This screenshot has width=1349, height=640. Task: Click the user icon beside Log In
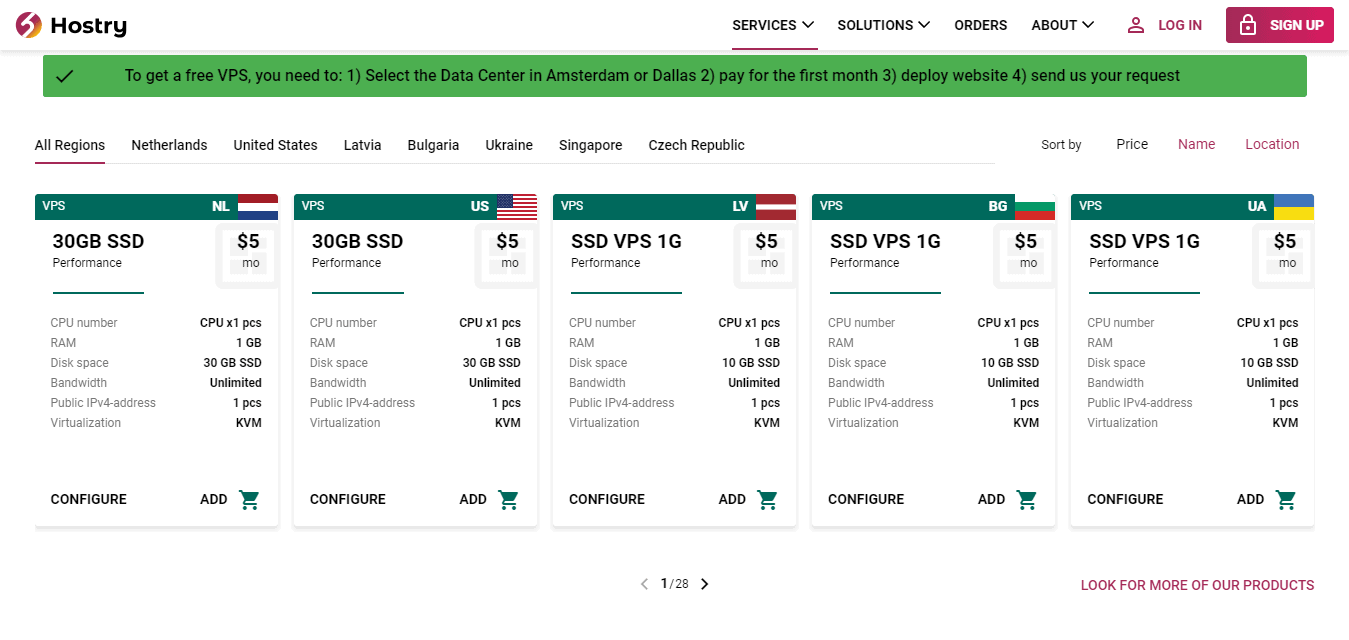[x=1136, y=25]
